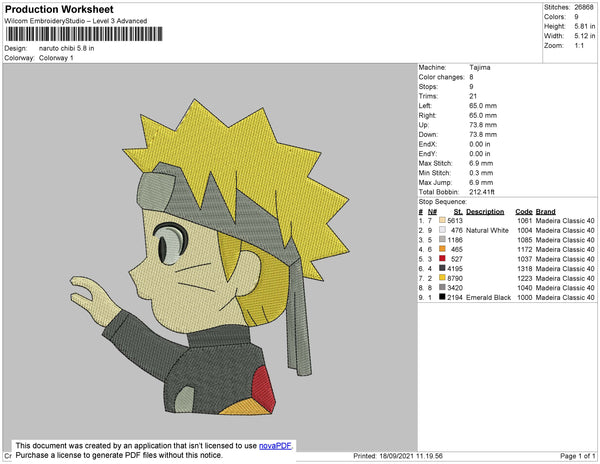Click the red thread swatch code 1037
Screen dimensions: 600x464
(x=442, y=259)
